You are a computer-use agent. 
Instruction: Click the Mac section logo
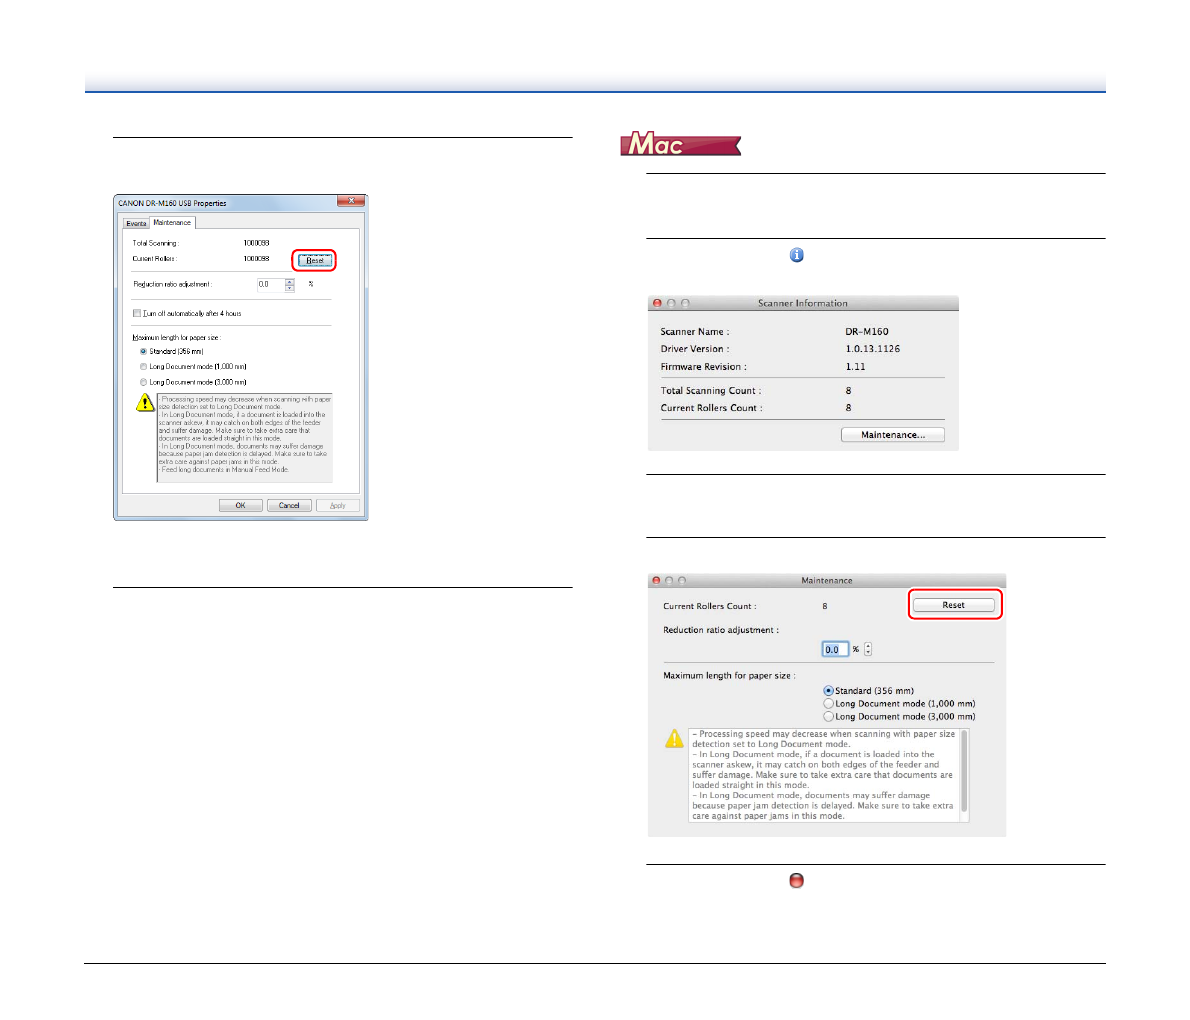(x=680, y=145)
